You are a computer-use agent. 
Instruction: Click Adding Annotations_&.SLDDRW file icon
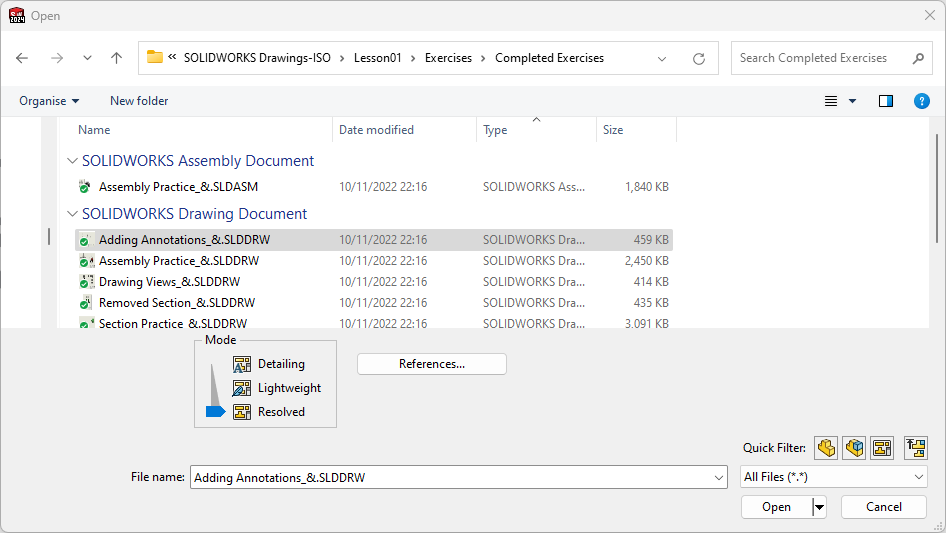coord(86,240)
